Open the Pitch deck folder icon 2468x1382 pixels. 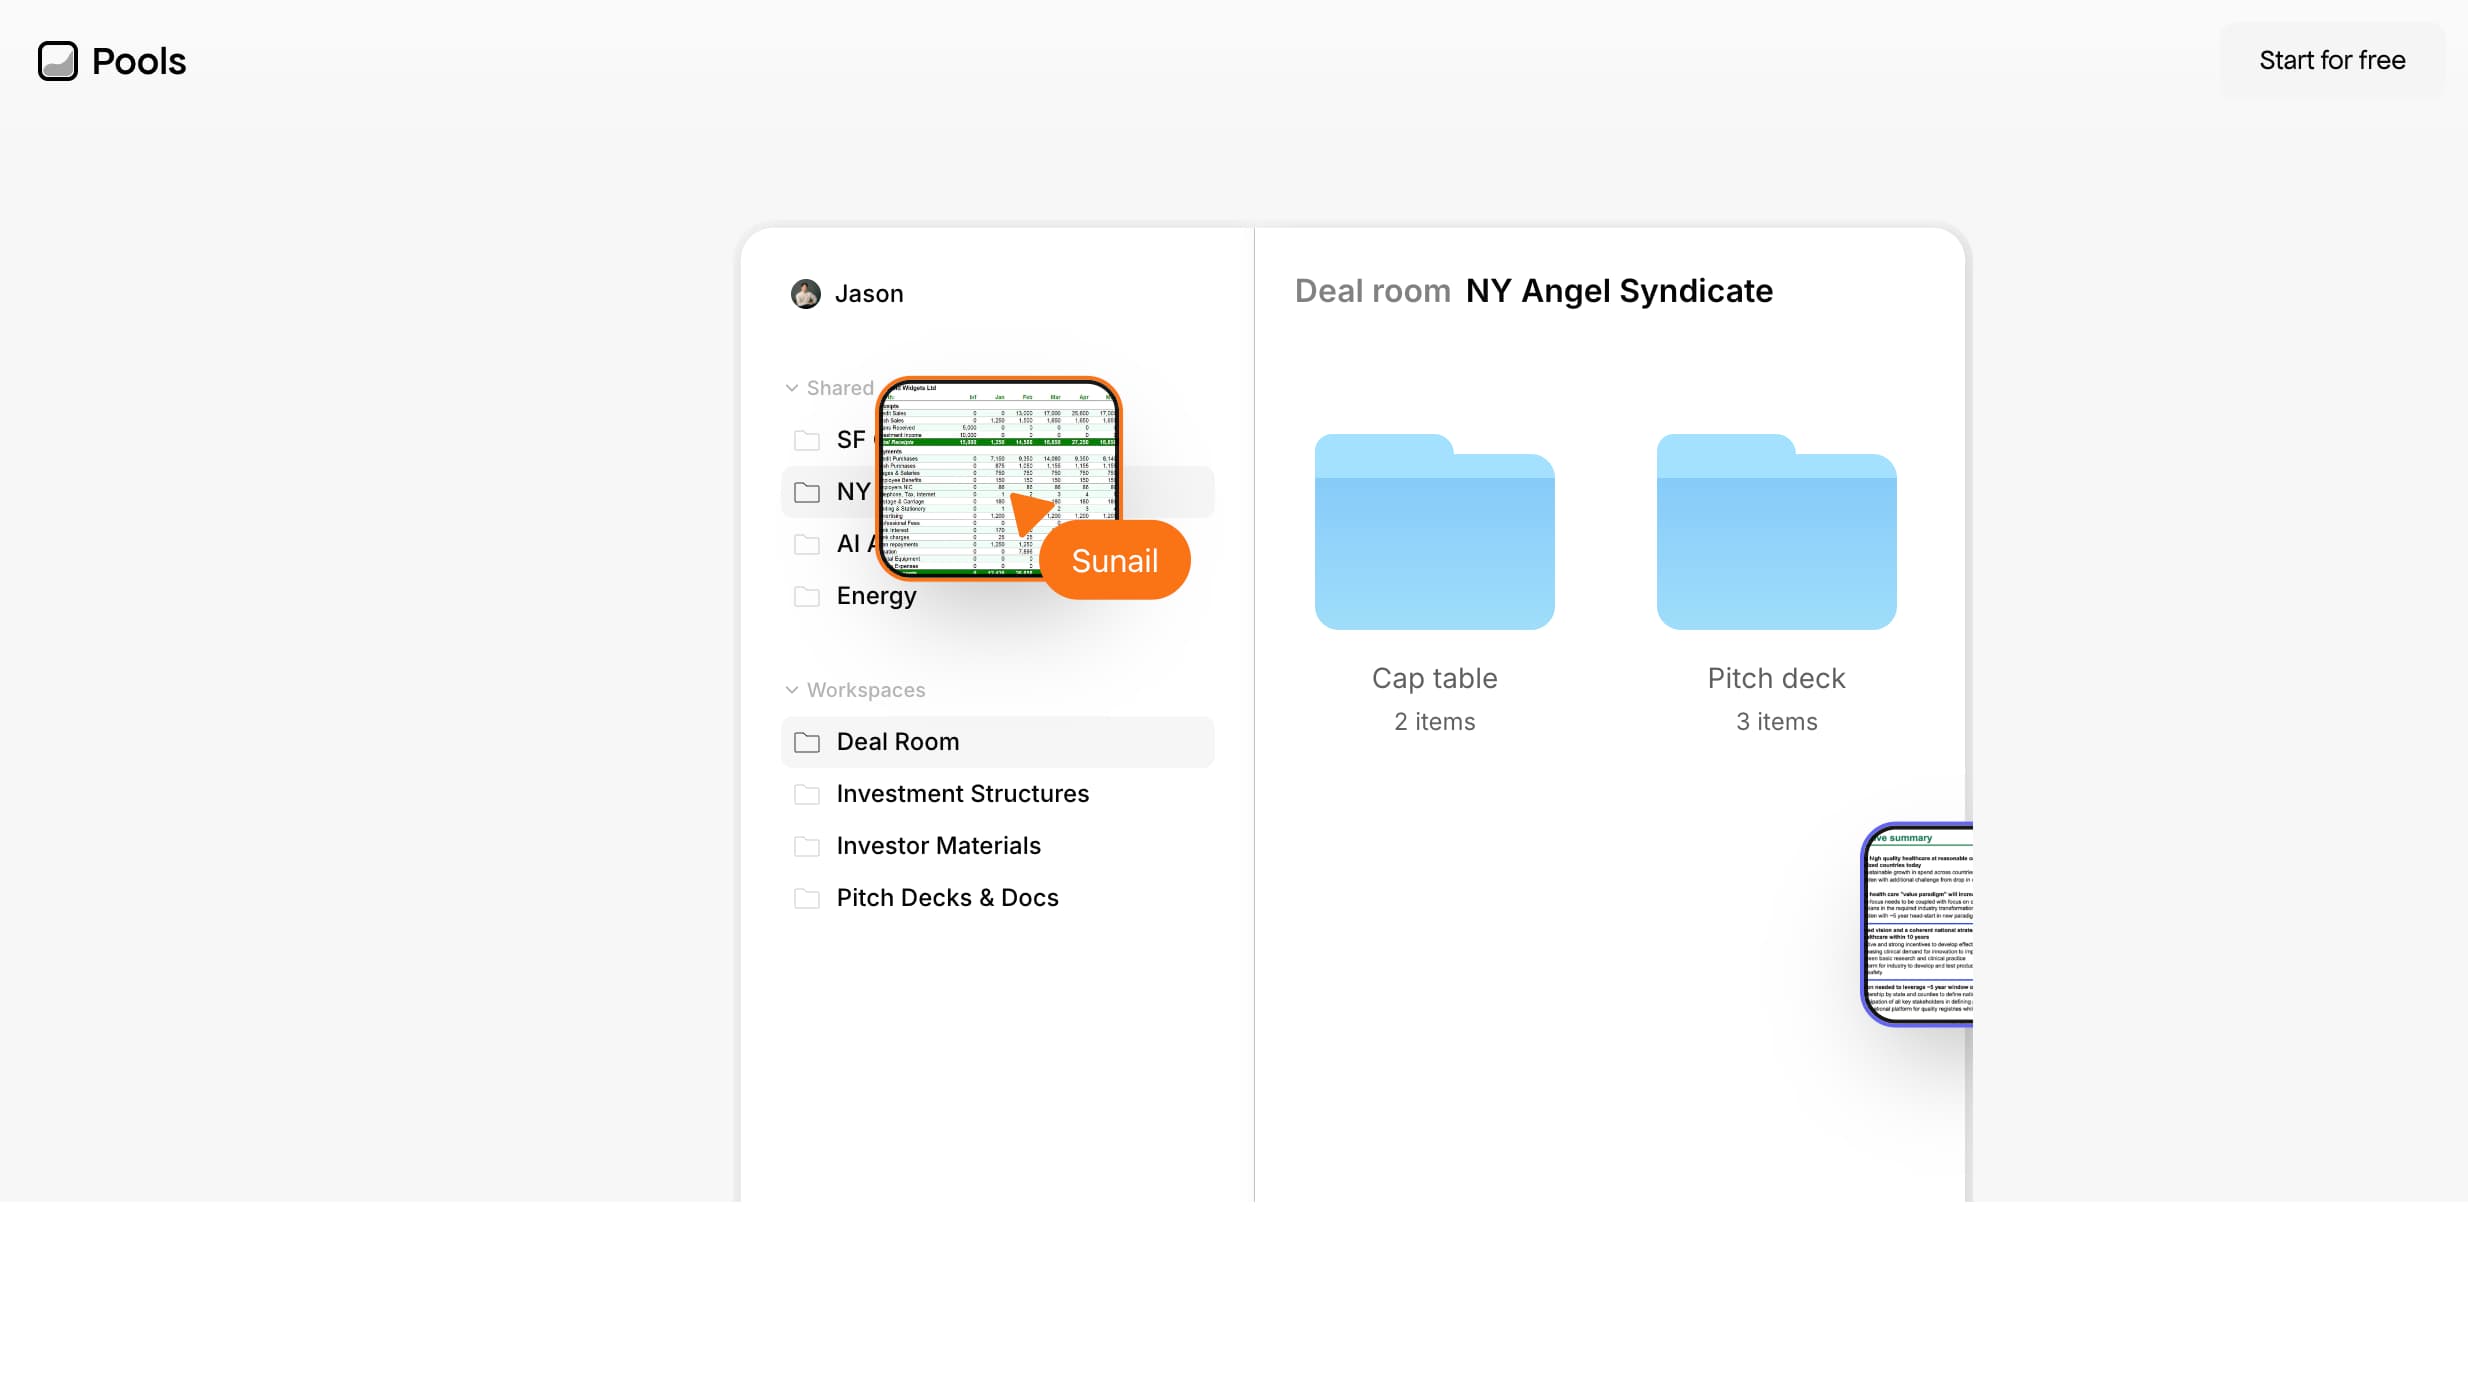pos(1776,533)
